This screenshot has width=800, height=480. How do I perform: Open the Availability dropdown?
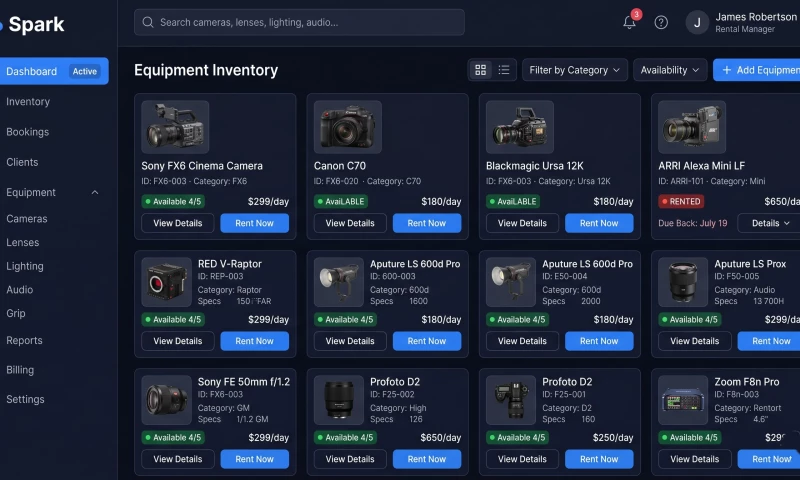670,70
